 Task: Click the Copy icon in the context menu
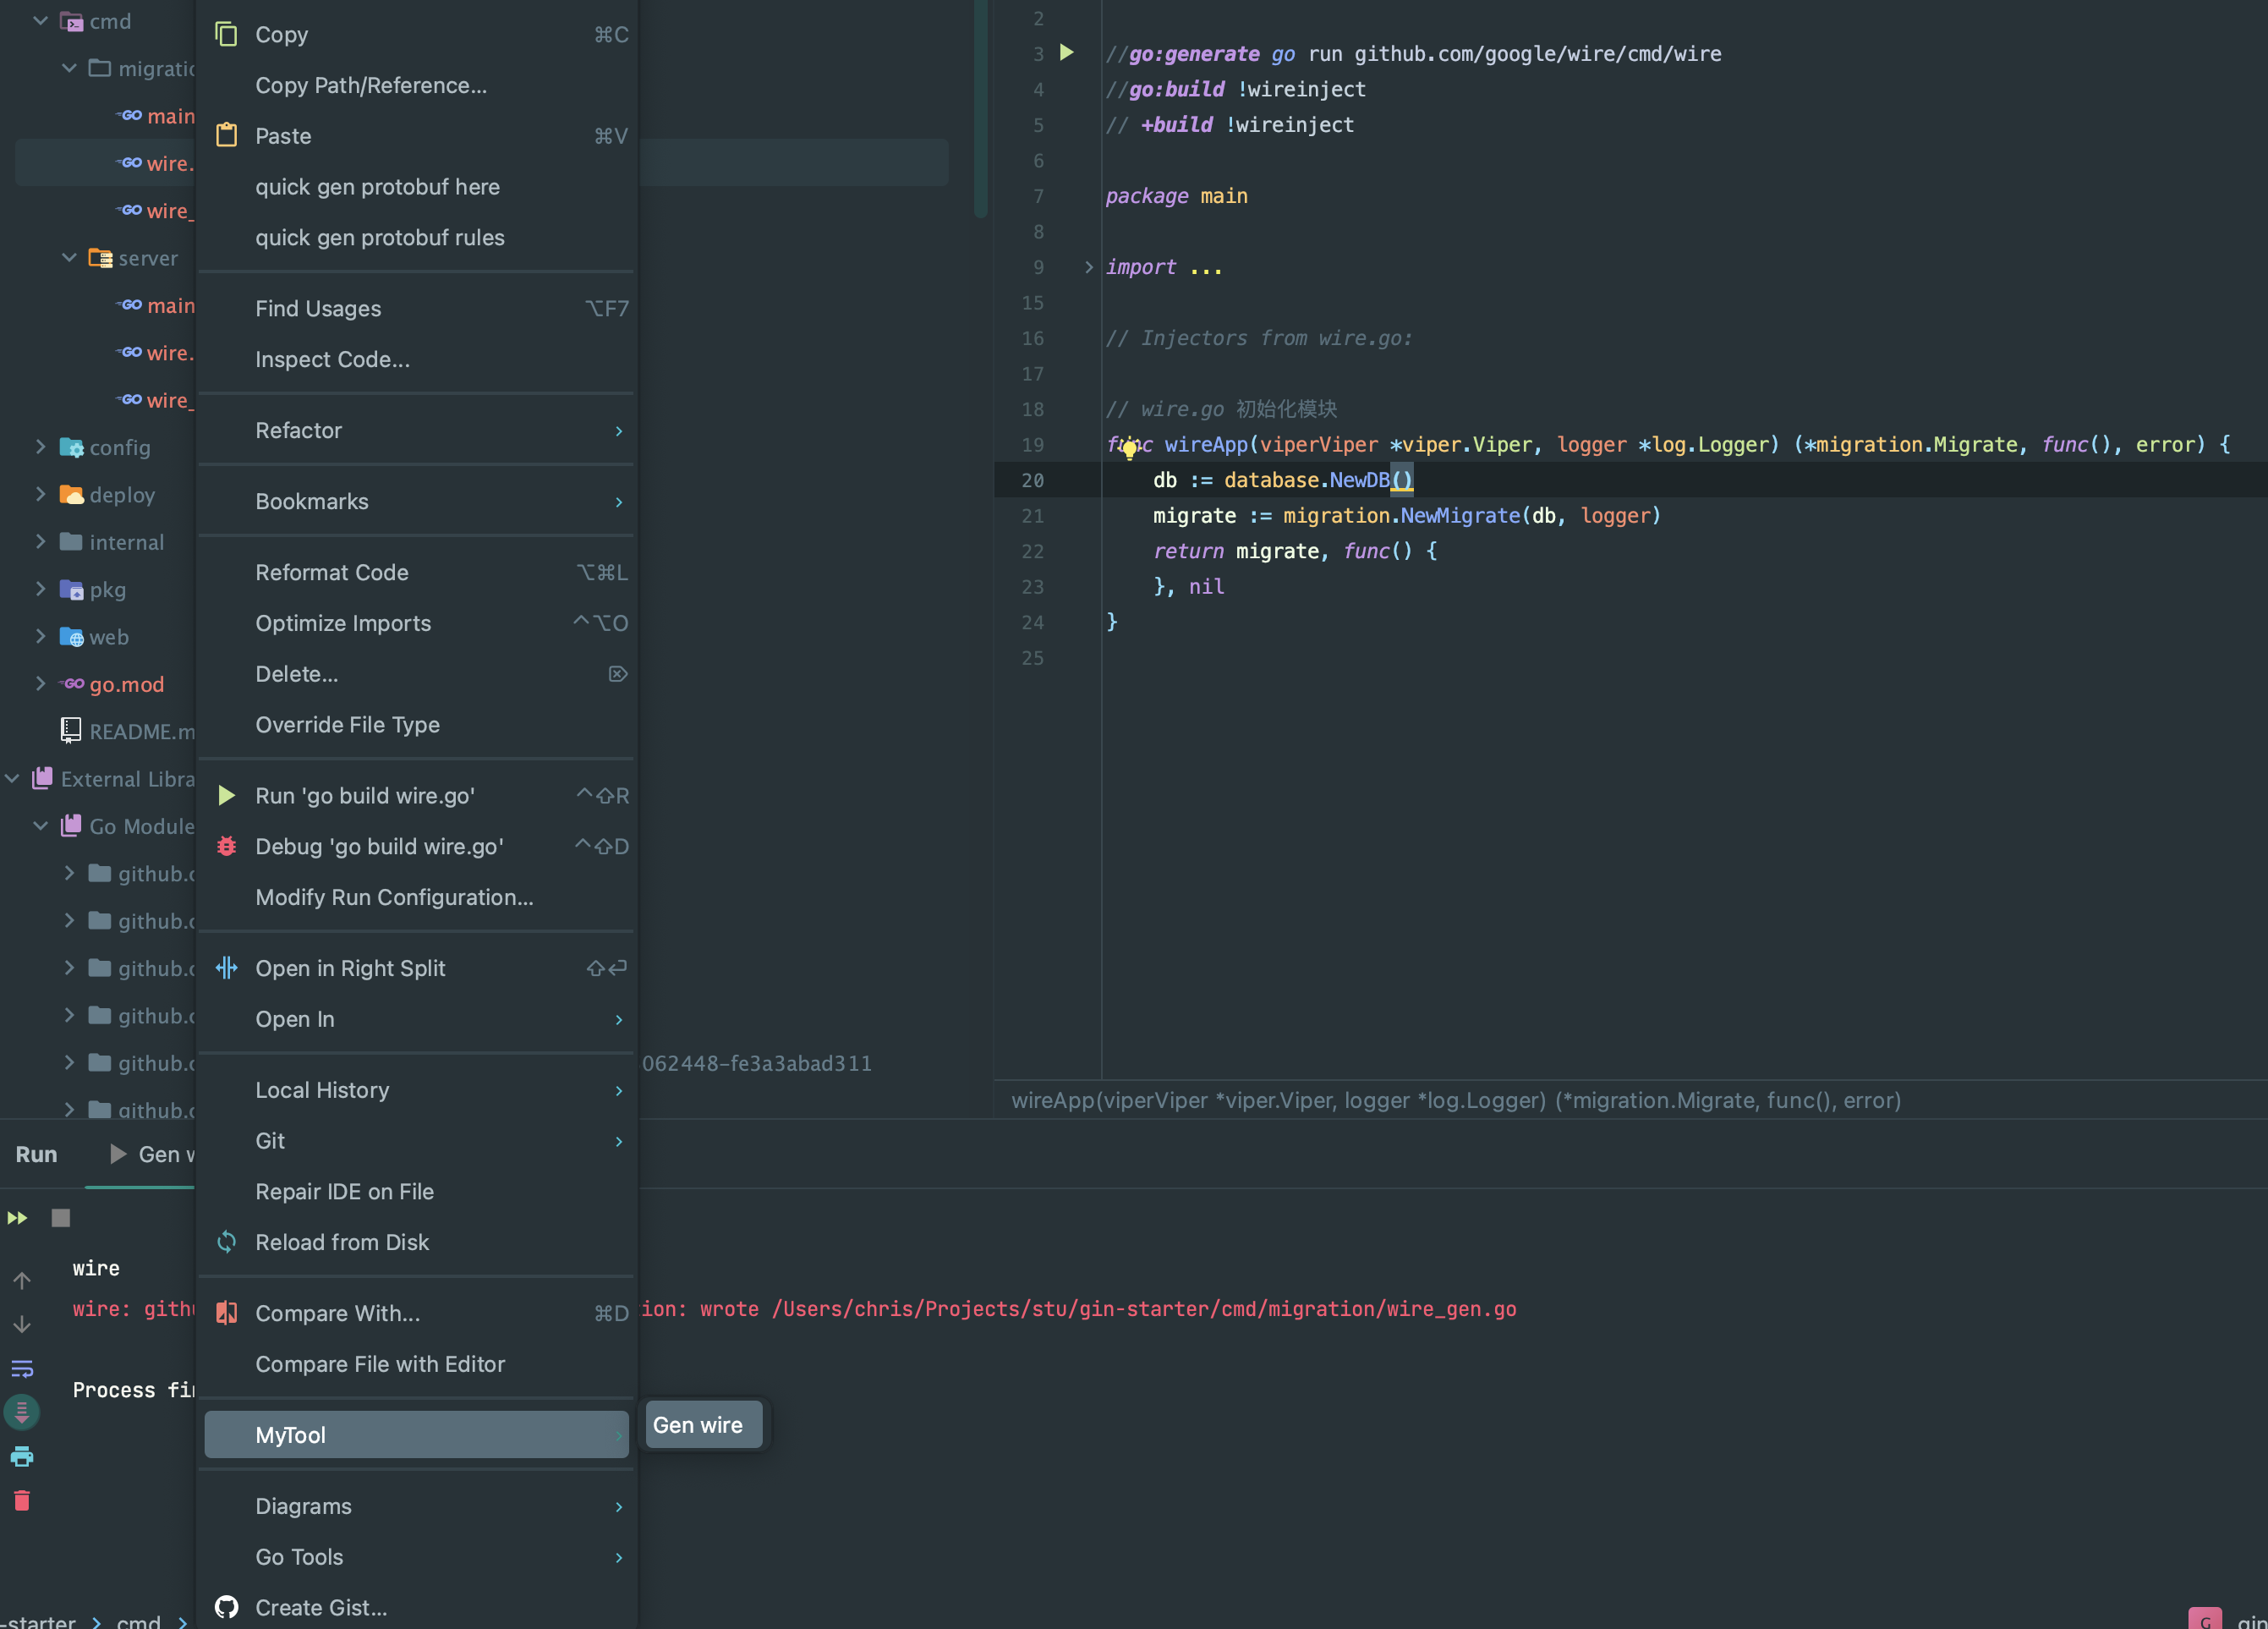227,34
